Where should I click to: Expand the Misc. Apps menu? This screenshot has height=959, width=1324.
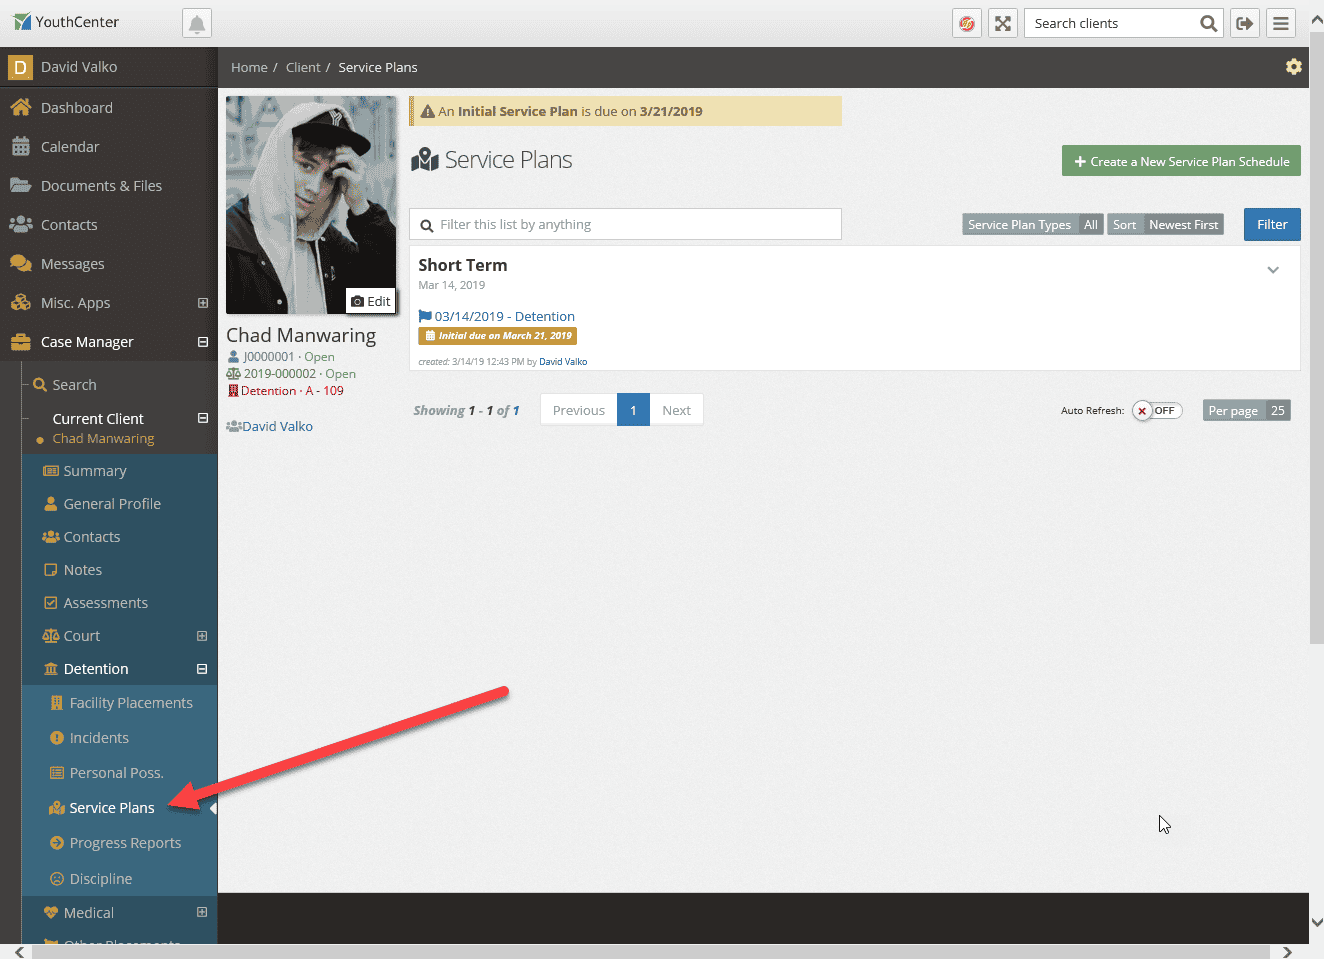203,303
